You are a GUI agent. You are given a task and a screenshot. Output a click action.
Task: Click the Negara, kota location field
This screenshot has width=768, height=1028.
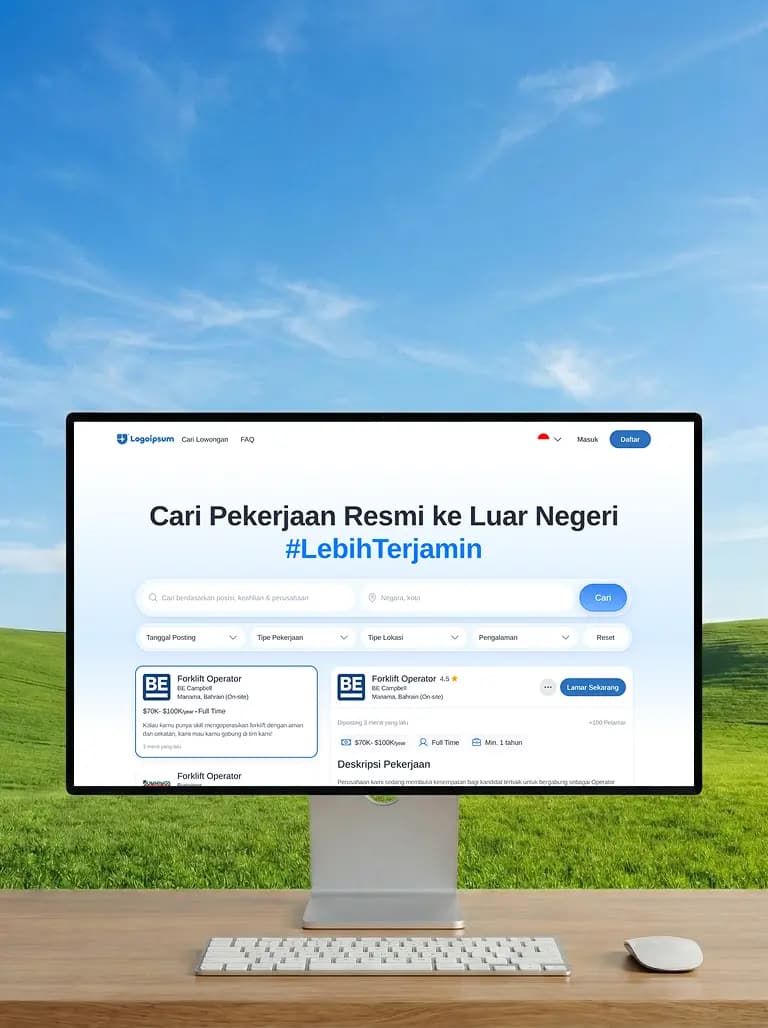pos(467,598)
